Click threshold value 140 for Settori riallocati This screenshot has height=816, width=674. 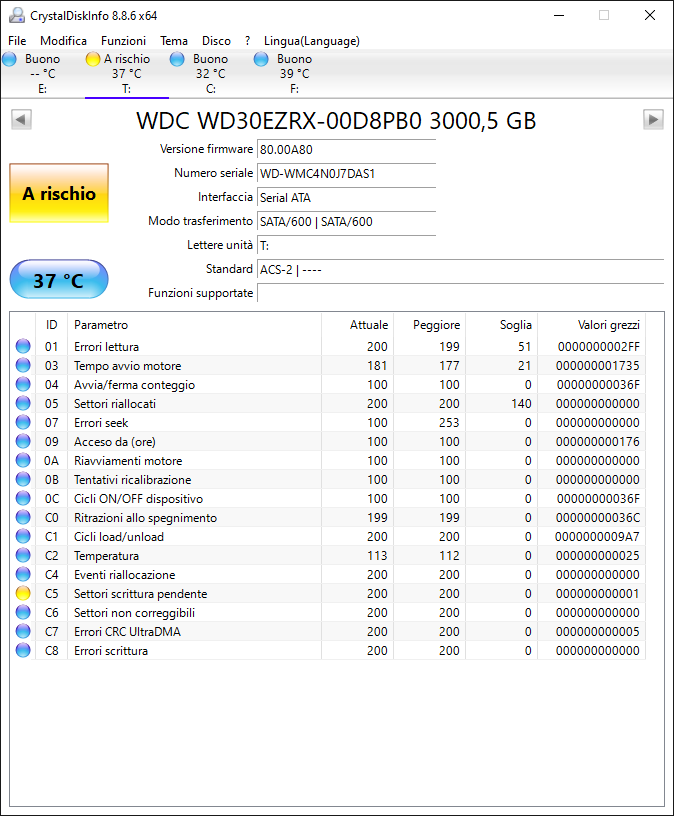click(x=521, y=404)
